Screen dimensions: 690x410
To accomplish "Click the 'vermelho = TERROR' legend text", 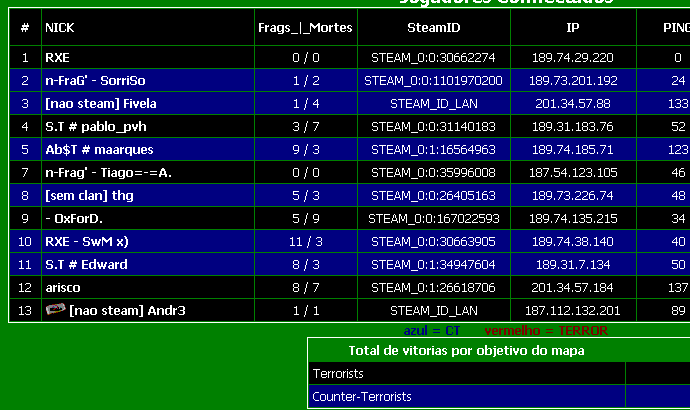I will click(x=546, y=330).
